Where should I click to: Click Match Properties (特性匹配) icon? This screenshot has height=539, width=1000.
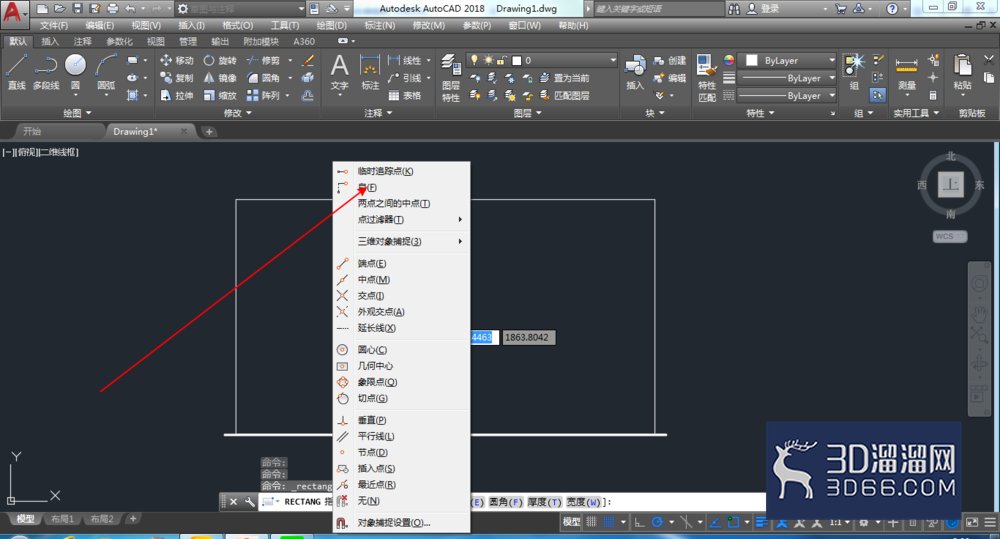tap(707, 78)
